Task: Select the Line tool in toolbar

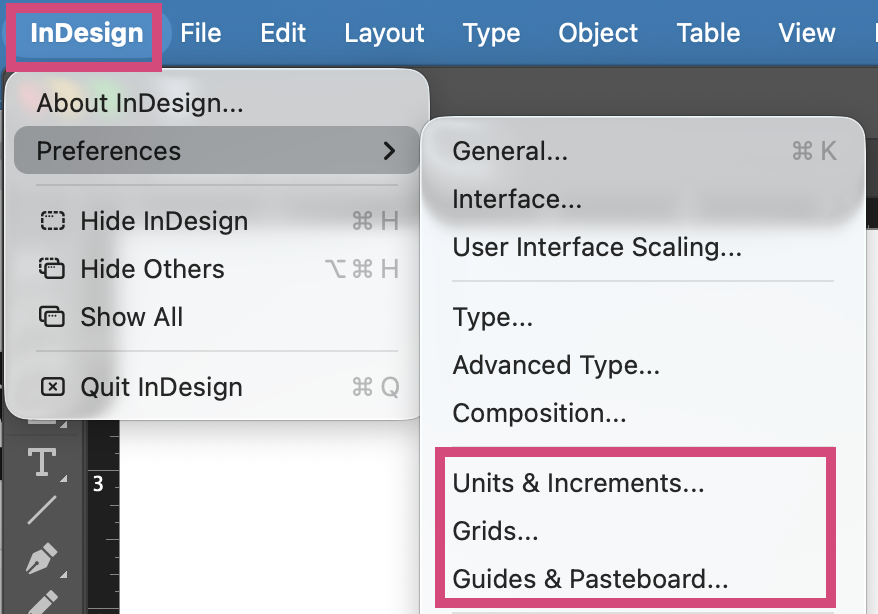Action: (x=42, y=510)
